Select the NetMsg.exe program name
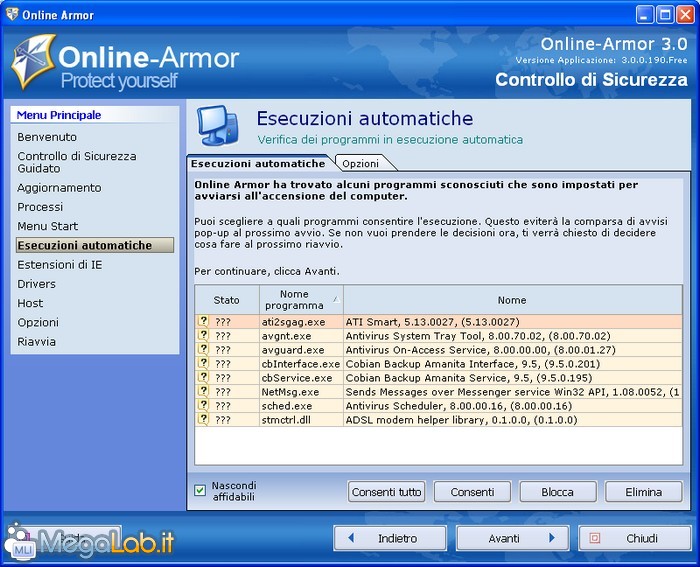Viewport: 700px width, 567px height. coord(290,392)
